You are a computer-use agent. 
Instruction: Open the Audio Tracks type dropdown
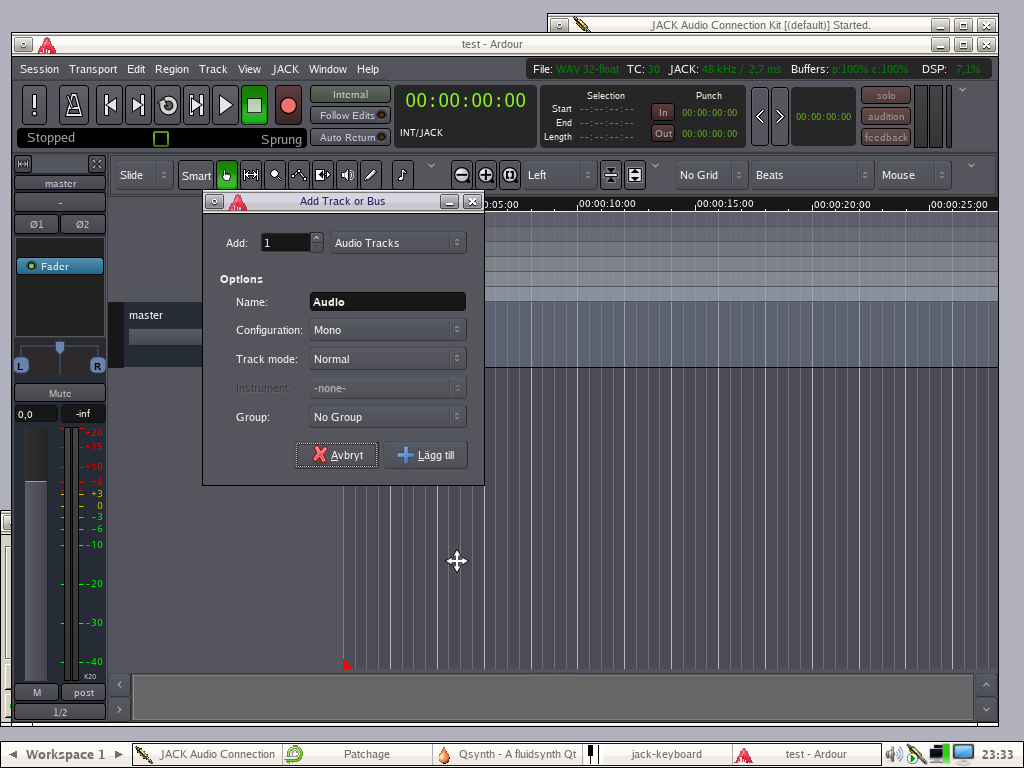point(398,243)
